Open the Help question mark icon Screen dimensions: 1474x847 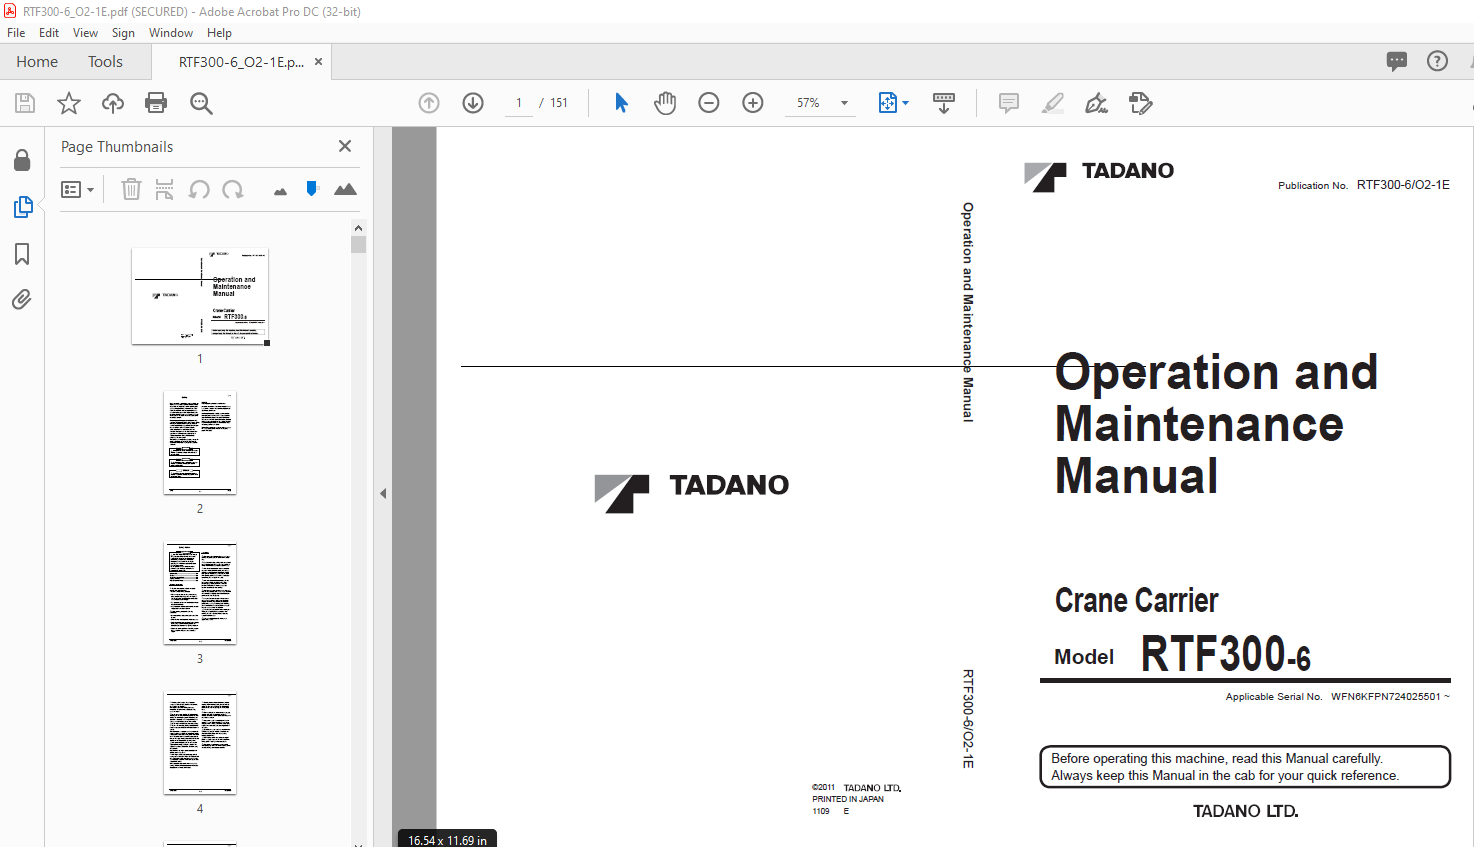1437,61
